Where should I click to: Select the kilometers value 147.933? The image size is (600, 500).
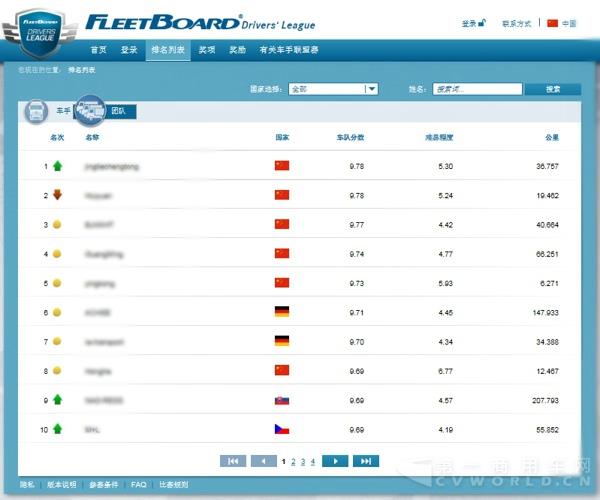coord(546,313)
